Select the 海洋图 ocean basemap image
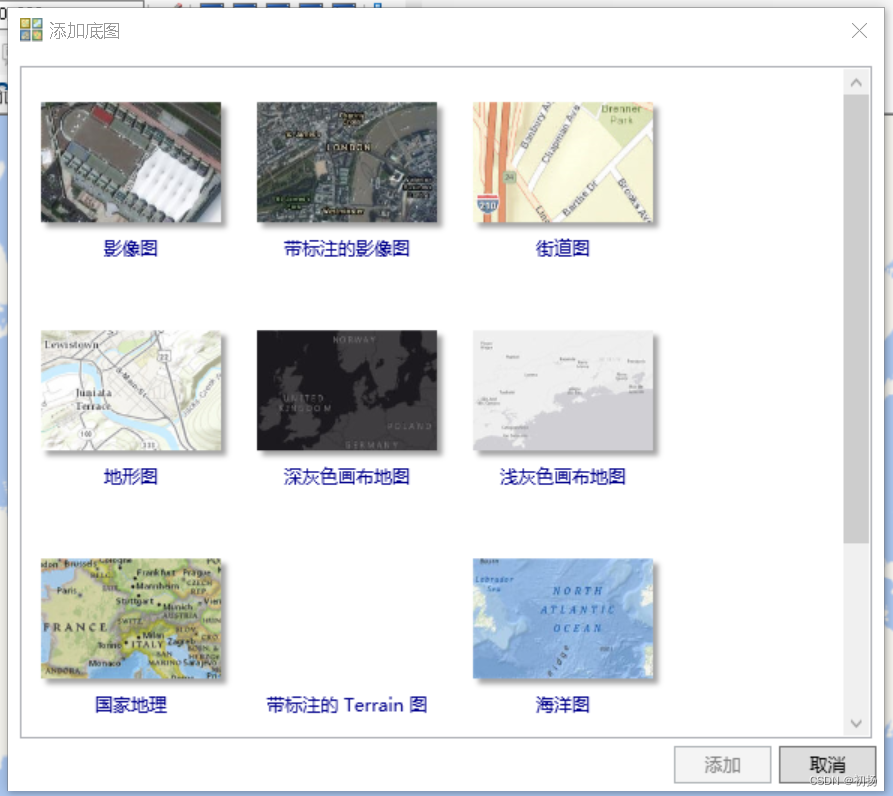Viewport: 893px width, 796px height. [562, 619]
